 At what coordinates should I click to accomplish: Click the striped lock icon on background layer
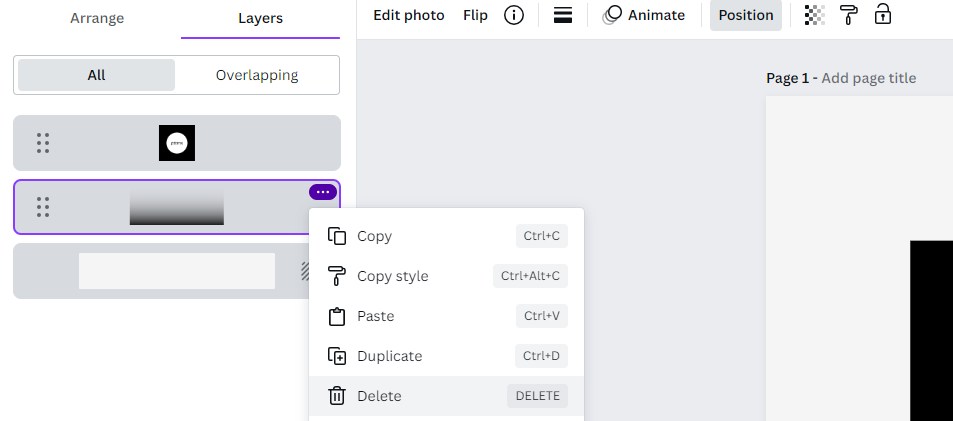click(x=306, y=271)
